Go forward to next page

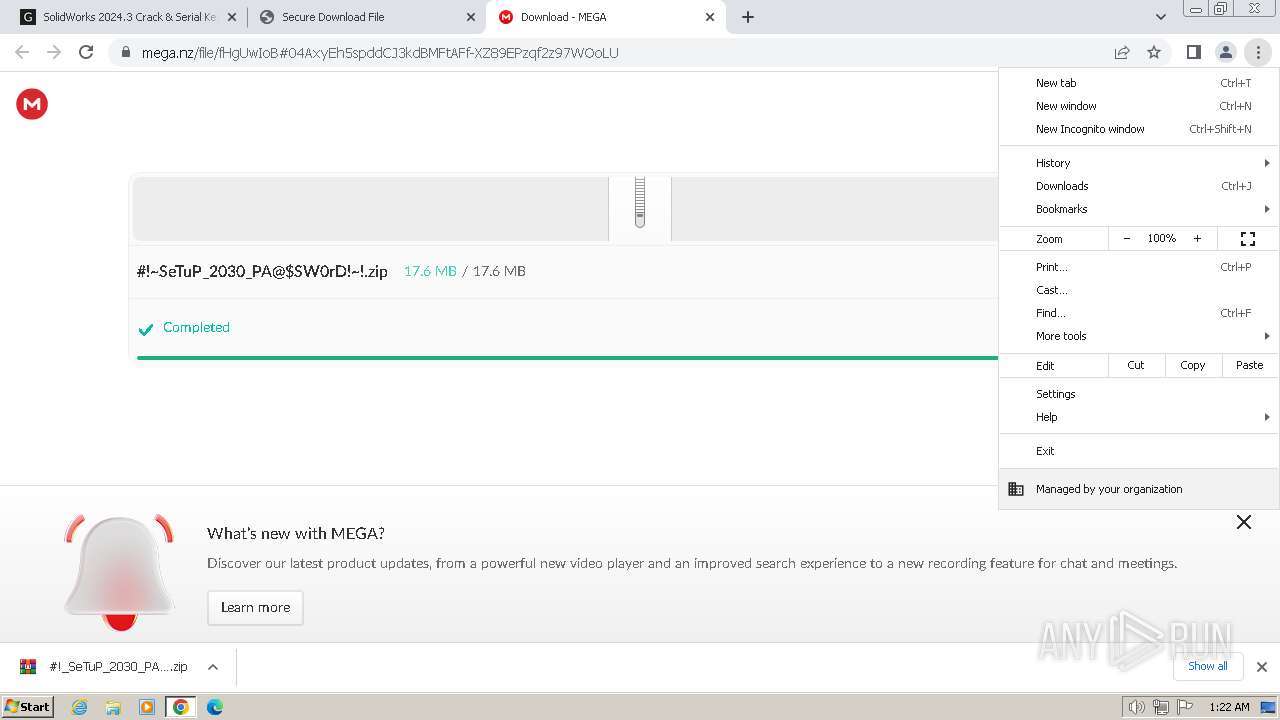coord(54,52)
